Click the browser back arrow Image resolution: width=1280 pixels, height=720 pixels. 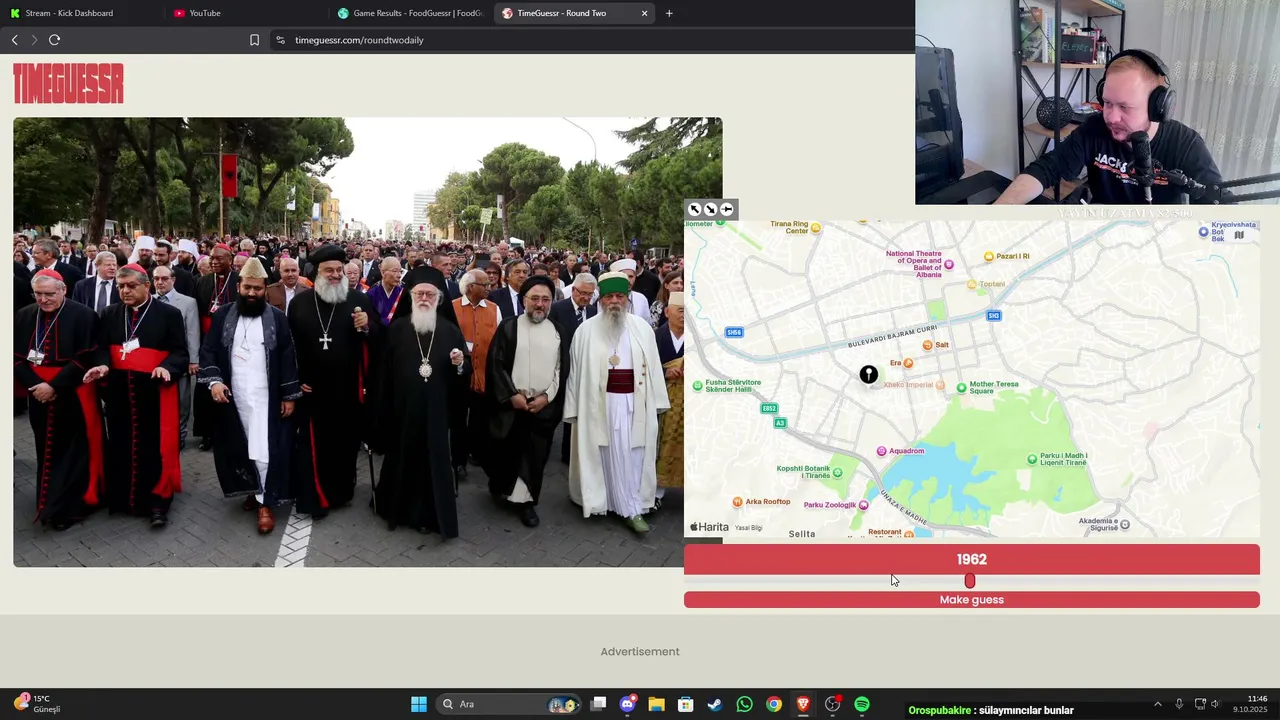pos(14,40)
